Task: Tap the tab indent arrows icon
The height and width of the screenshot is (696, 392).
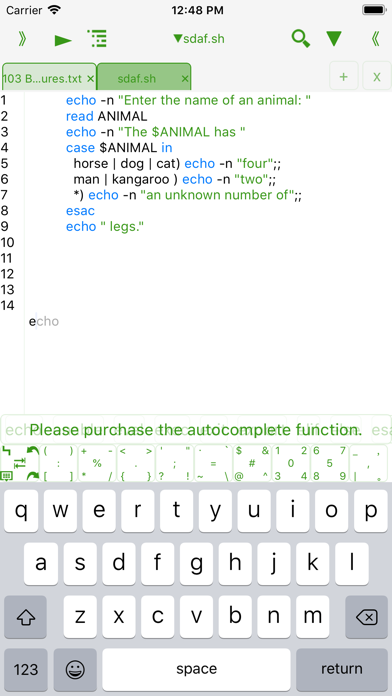Action: tap(20, 463)
